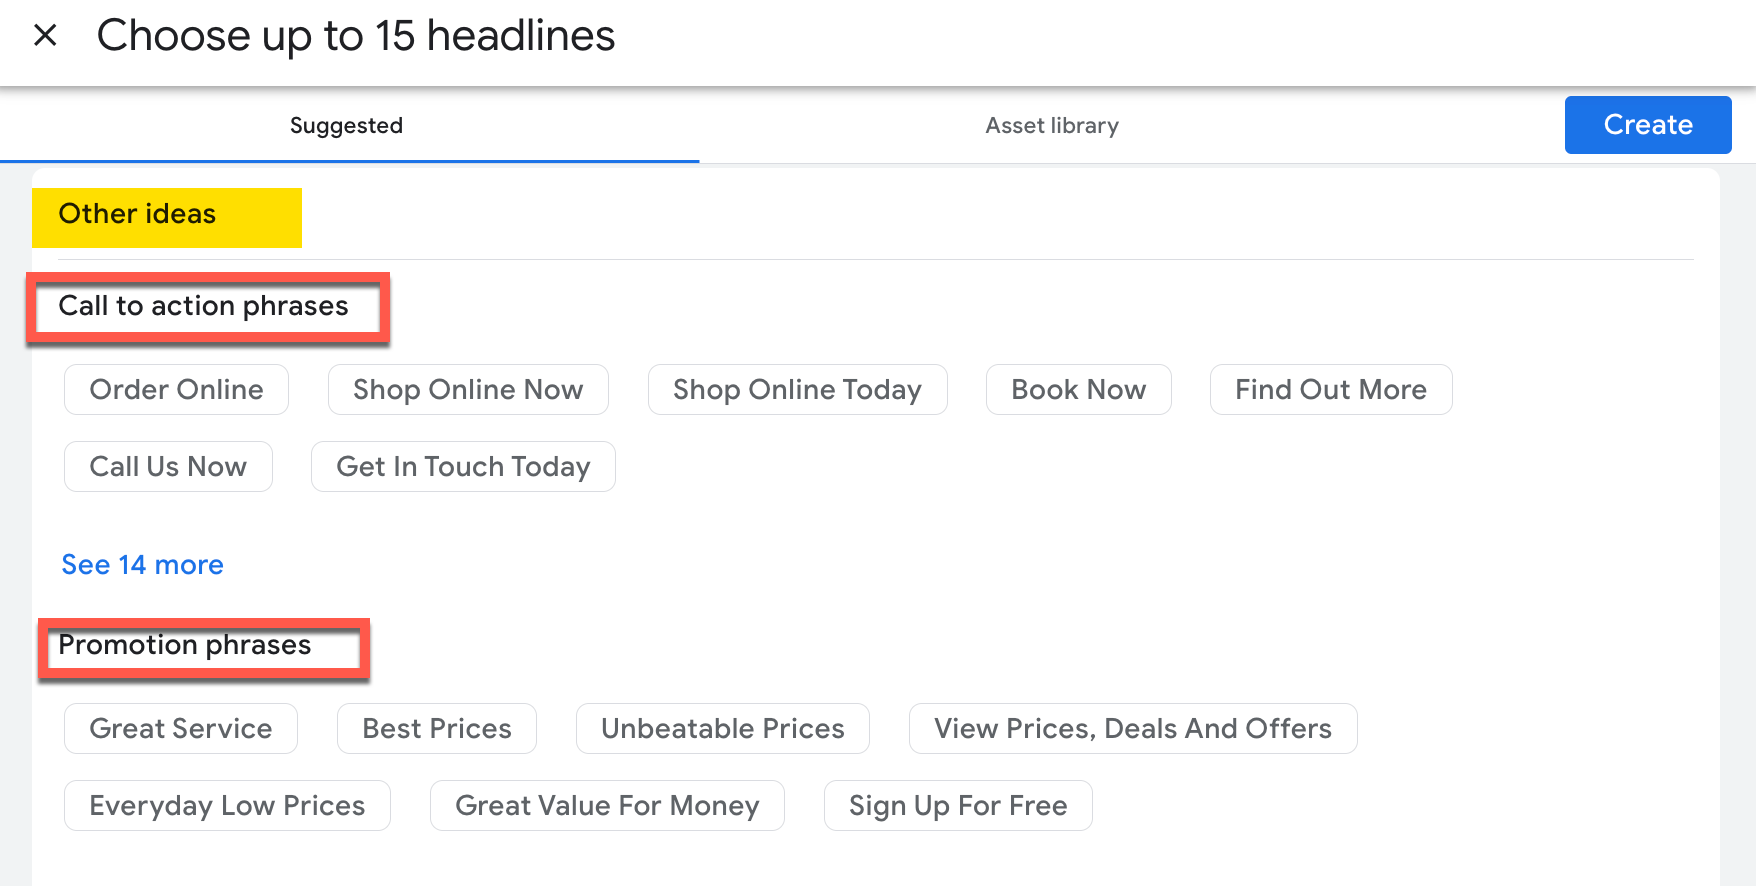Click the Other ideas highlighted label
1756x886 pixels.
(x=137, y=213)
